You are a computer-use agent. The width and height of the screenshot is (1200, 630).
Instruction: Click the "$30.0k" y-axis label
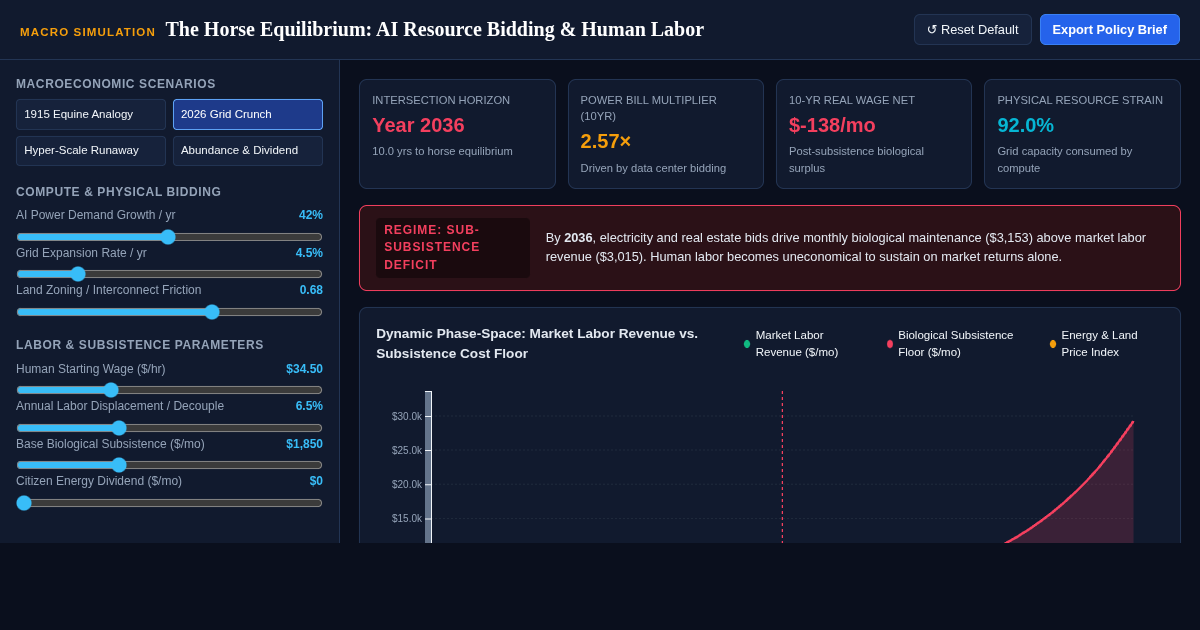point(407,416)
